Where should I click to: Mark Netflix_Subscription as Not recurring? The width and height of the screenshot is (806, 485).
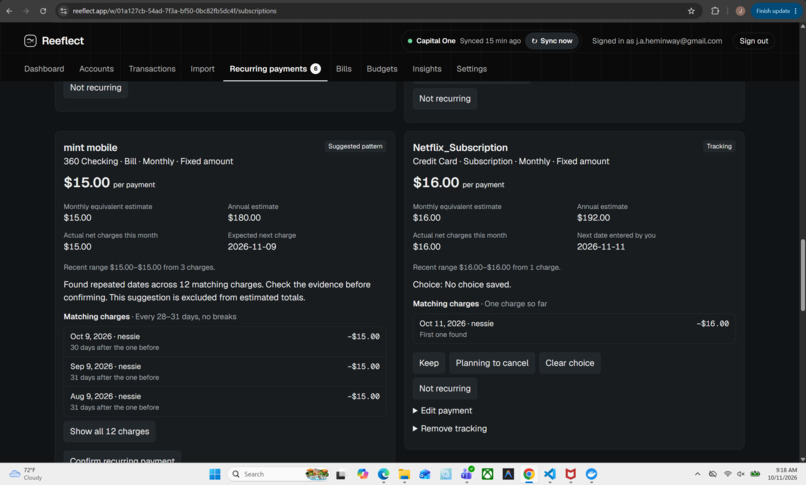(x=445, y=388)
